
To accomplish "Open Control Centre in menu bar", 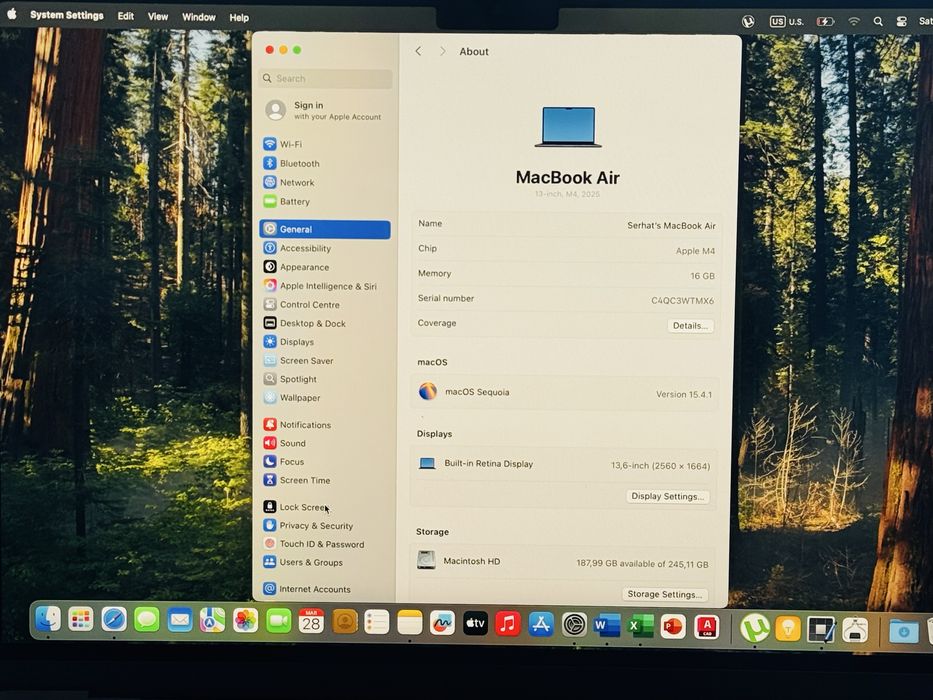I will (x=901, y=21).
